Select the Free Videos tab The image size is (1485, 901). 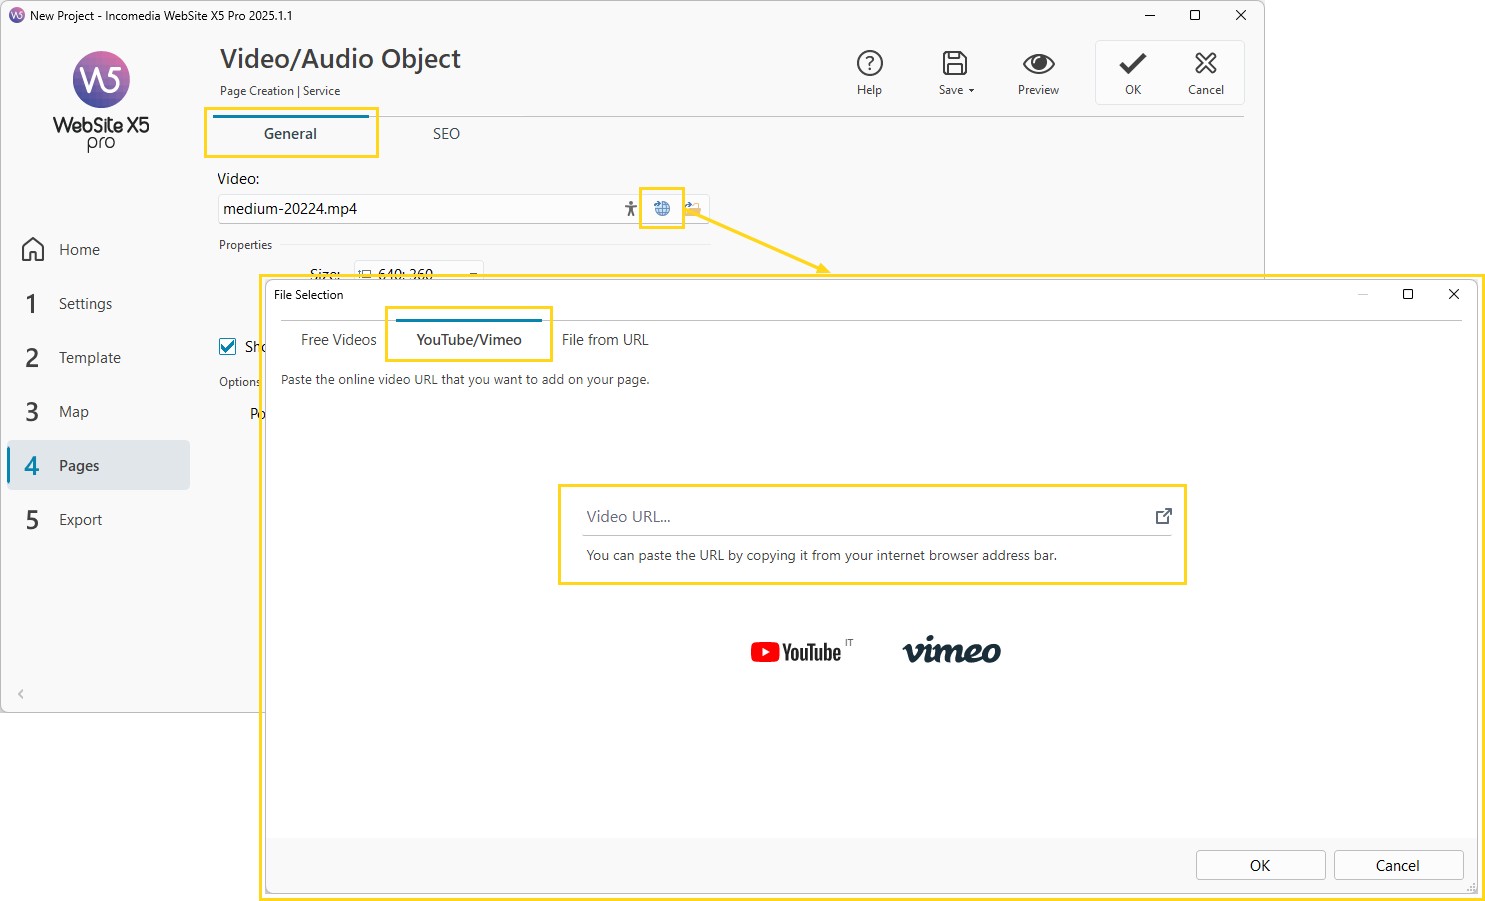(338, 340)
